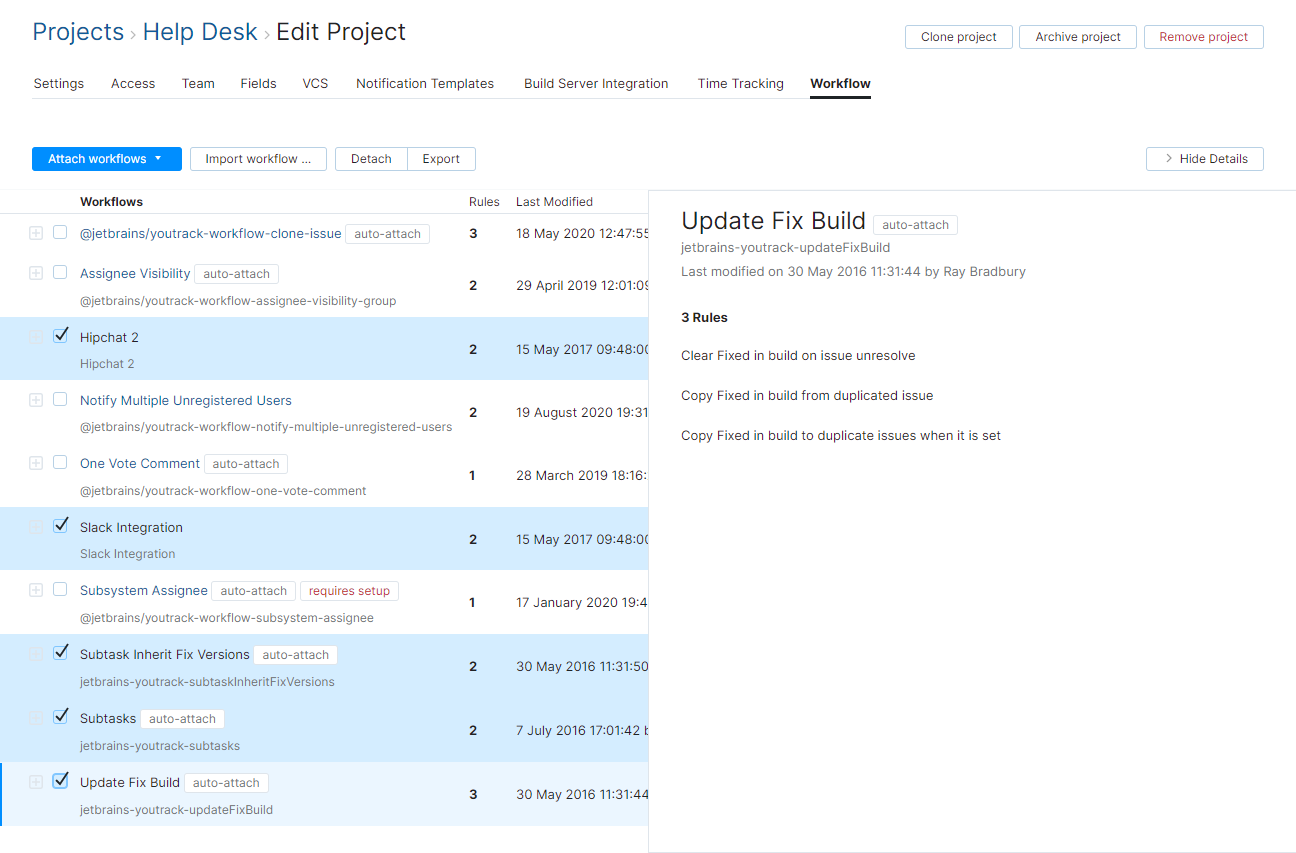Image resolution: width=1296 pixels, height=853 pixels.
Task: Switch to the Time Tracking tab
Action: coord(740,84)
